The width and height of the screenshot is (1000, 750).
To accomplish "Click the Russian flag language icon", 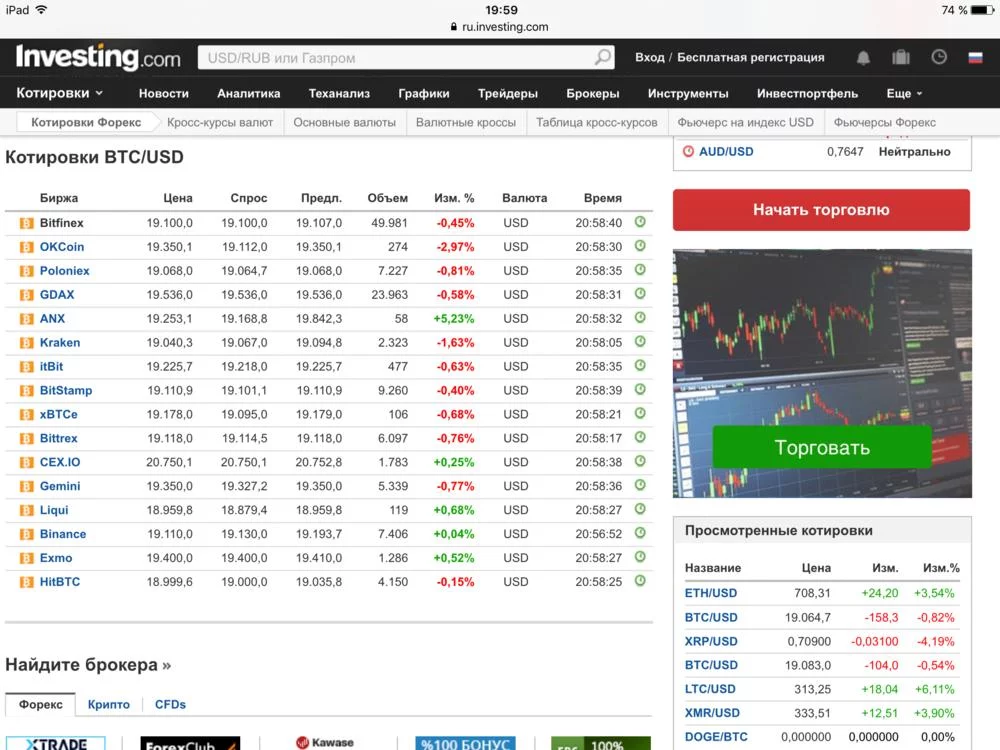I will pos(975,58).
